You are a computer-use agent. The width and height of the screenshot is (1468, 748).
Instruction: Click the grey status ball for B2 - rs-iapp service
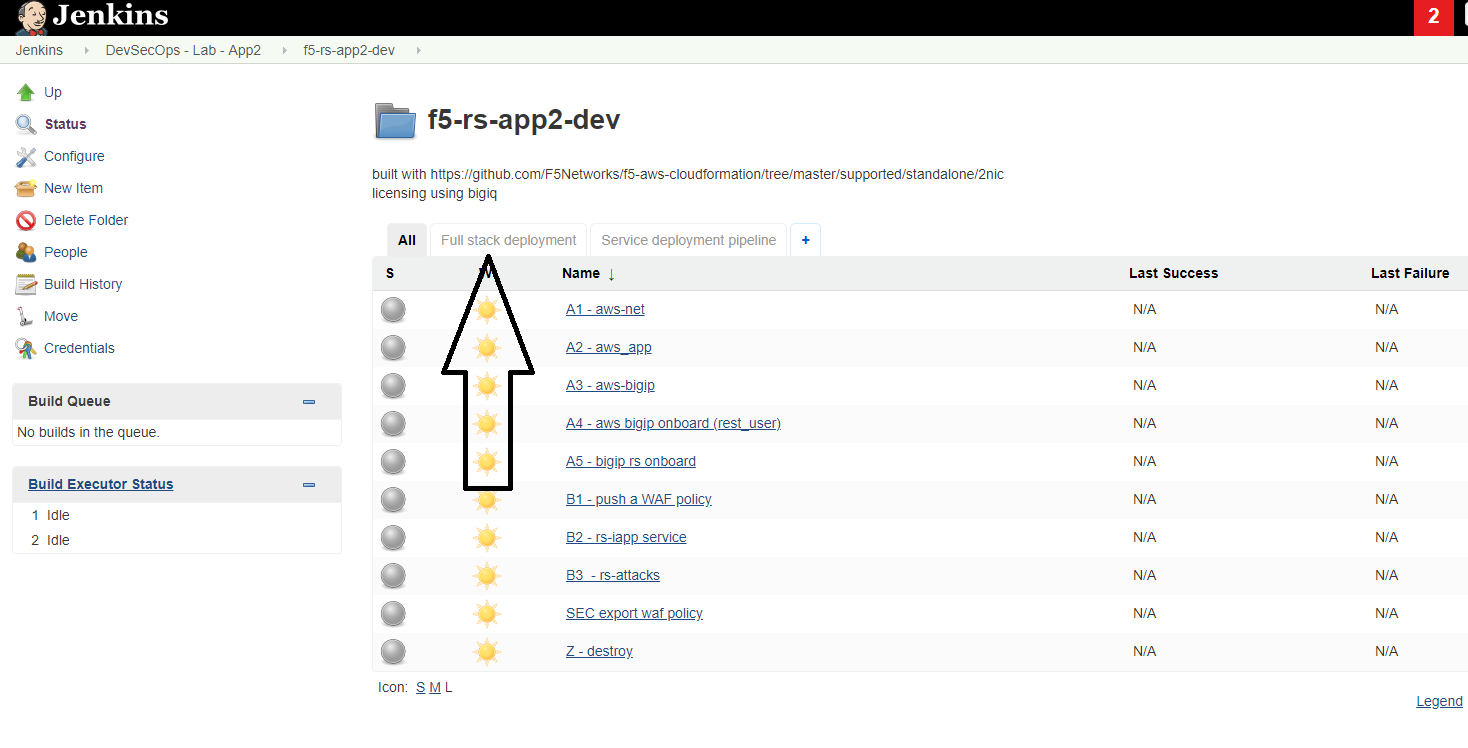pos(393,537)
